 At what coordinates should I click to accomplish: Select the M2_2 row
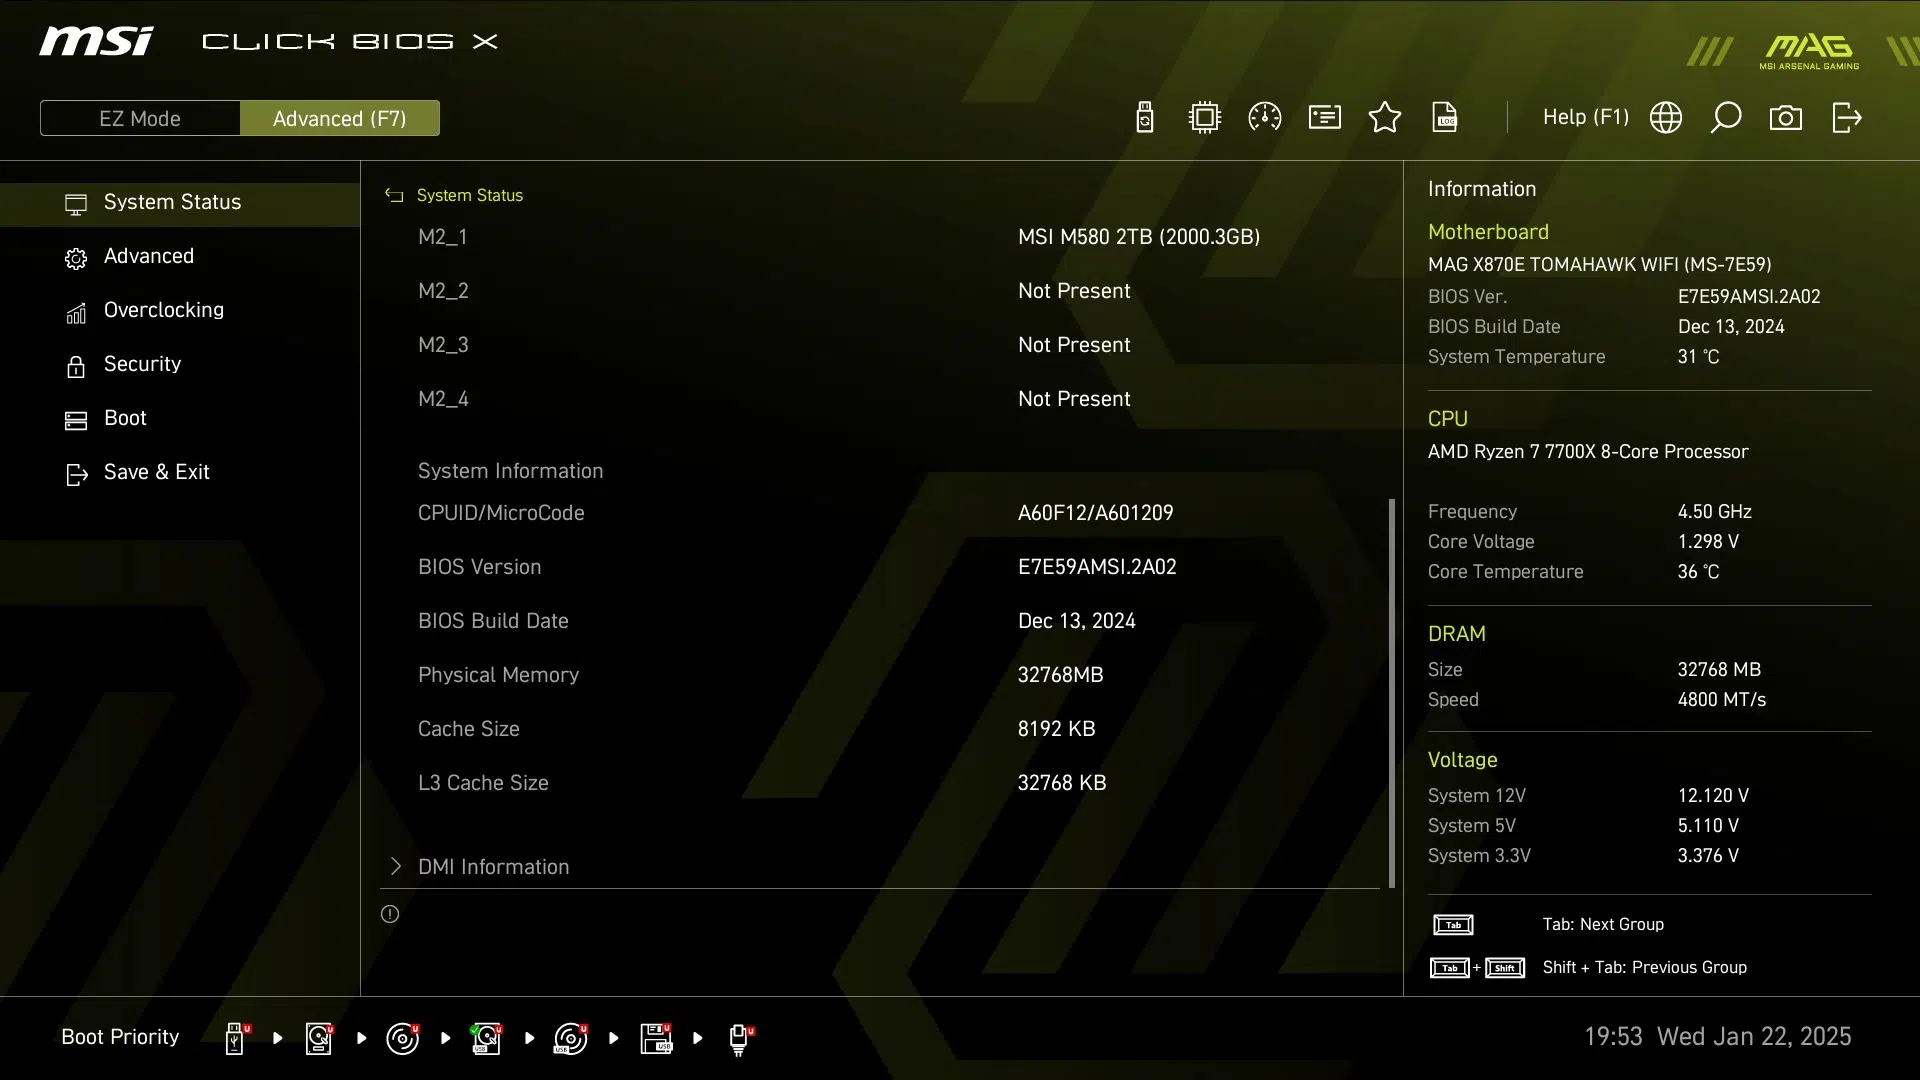(x=880, y=291)
